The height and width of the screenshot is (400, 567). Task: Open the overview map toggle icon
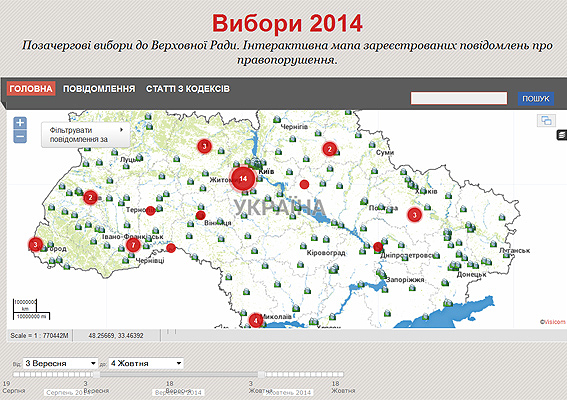pos(546,120)
